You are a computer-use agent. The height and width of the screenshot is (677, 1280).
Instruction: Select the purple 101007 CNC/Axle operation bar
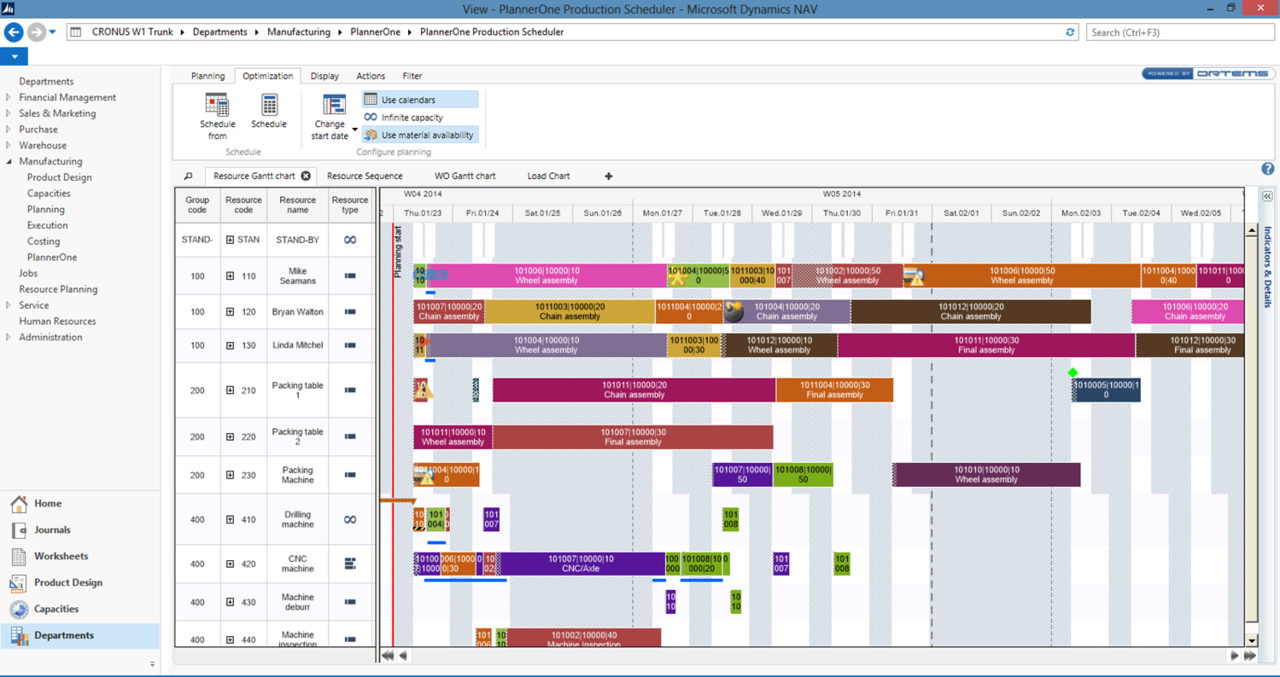[x=581, y=564]
